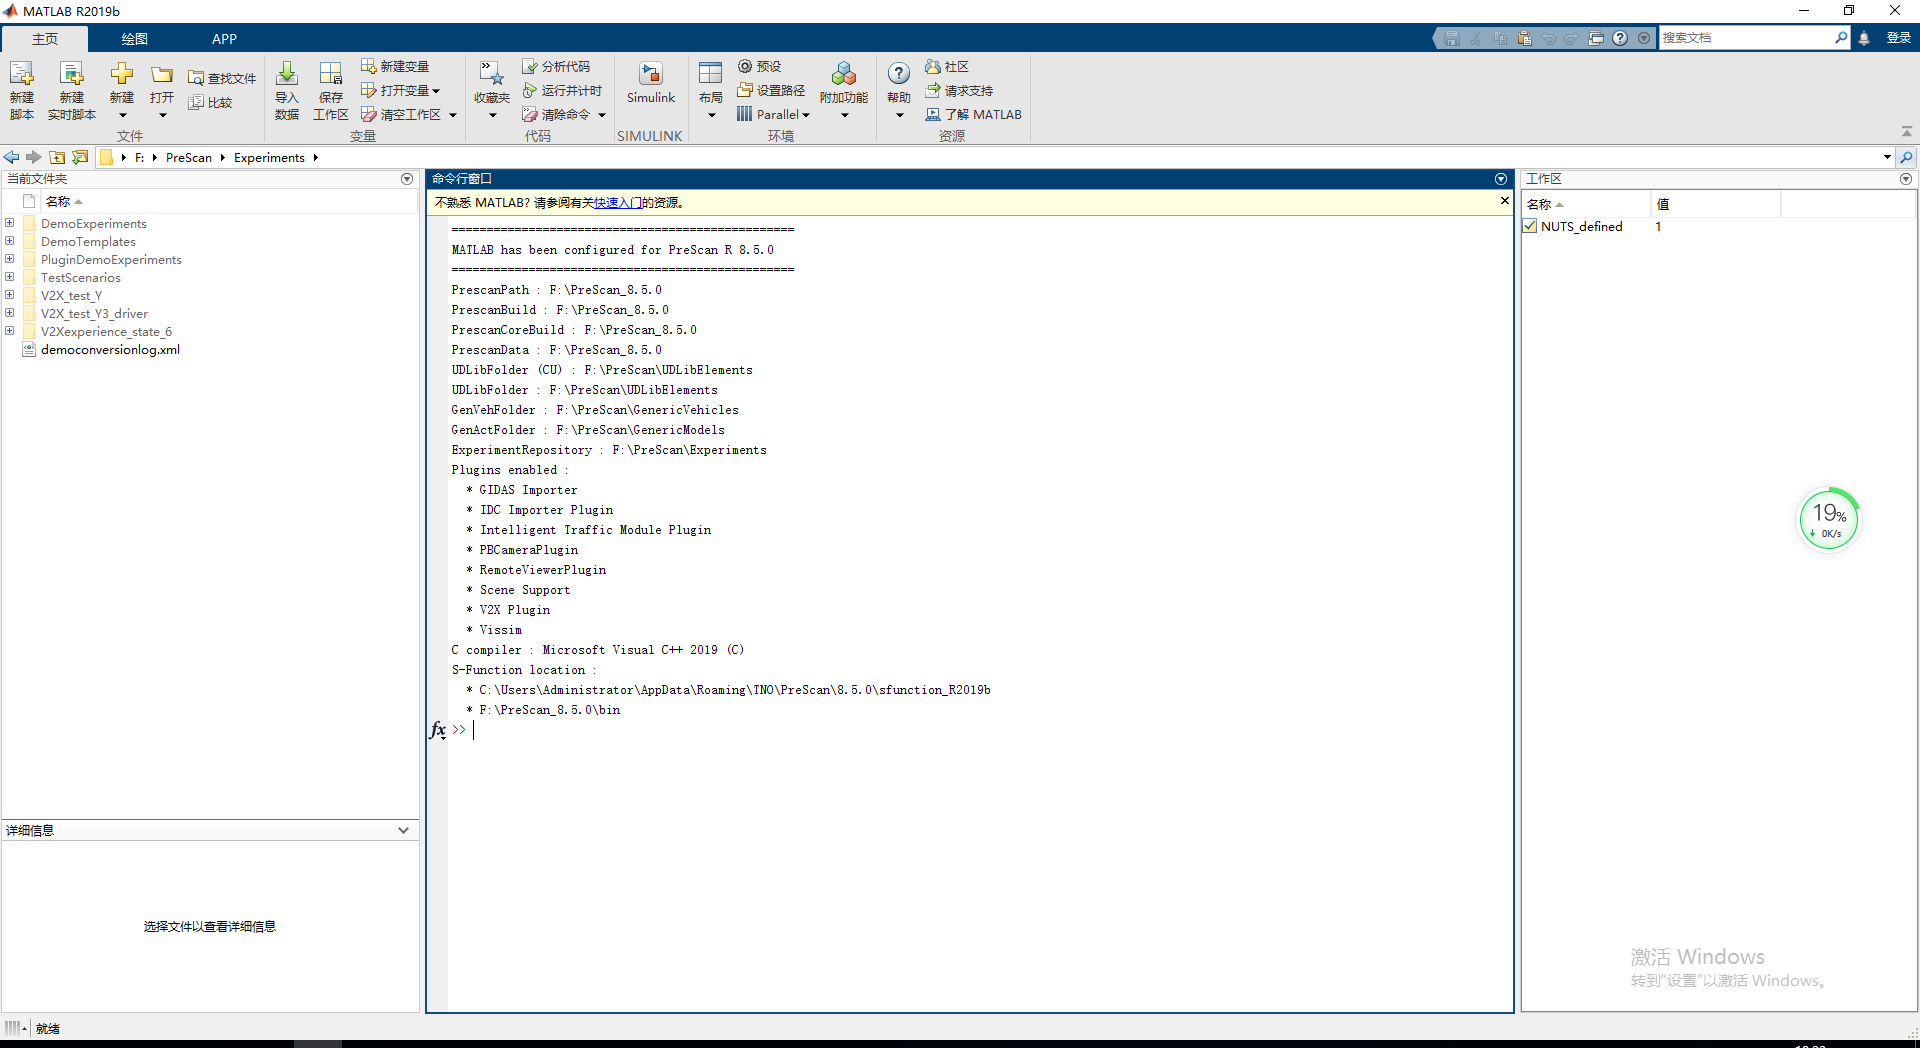1920x1048 pixels.
Task: Click the New Live Script (新建实时脚本) icon
Action: coord(72,90)
